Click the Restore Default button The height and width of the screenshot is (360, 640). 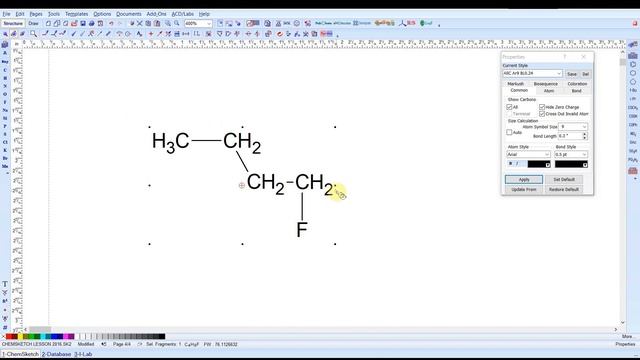[564, 189]
